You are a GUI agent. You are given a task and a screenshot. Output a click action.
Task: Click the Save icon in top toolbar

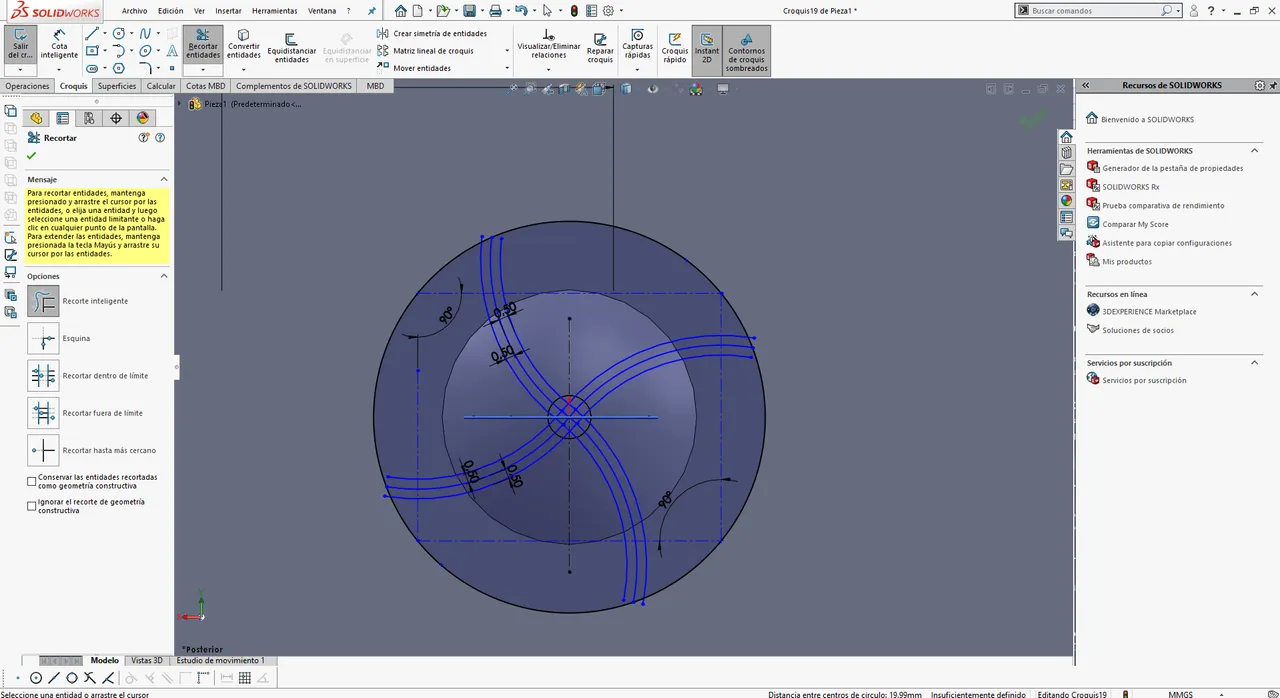(469, 11)
